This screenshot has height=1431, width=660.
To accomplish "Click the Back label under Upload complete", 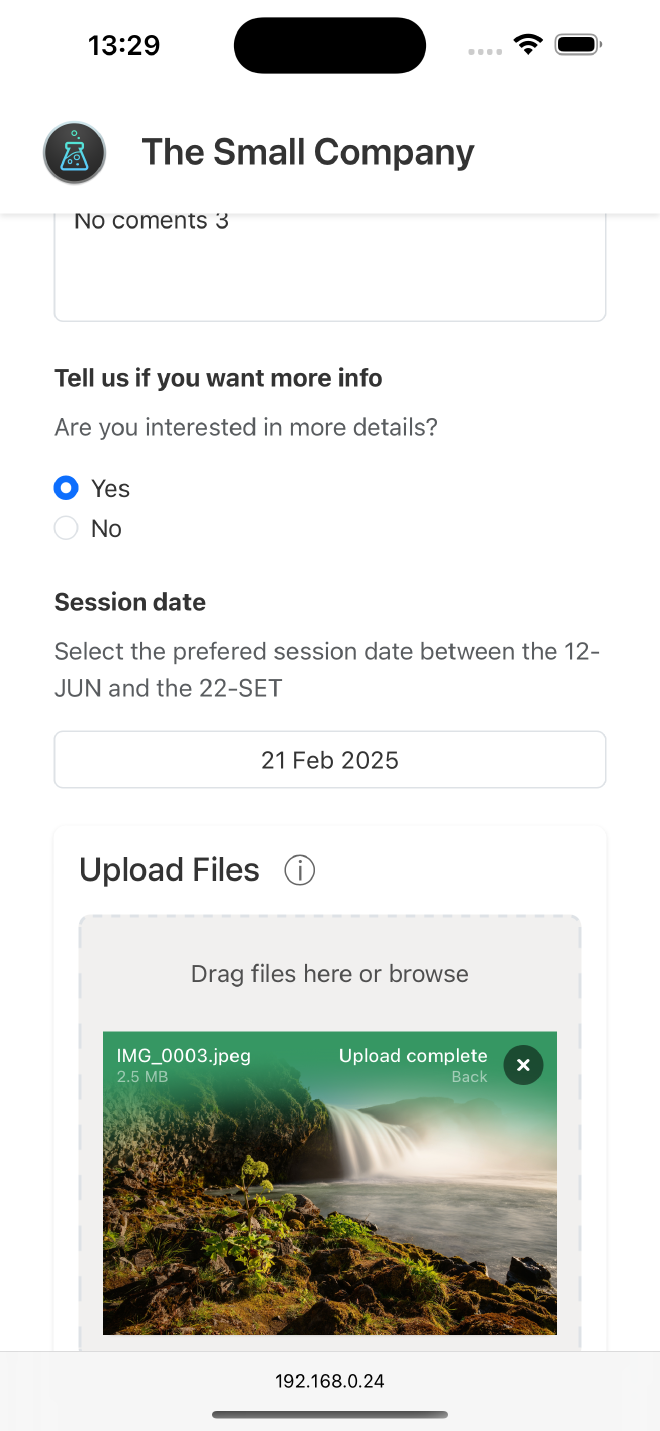I will click(x=469, y=1077).
